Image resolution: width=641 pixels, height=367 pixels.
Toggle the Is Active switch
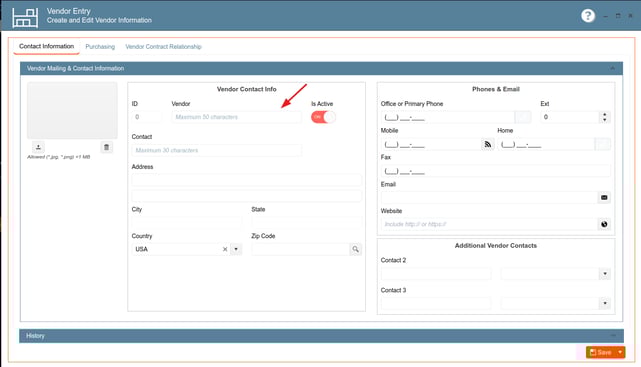pos(323,117)
